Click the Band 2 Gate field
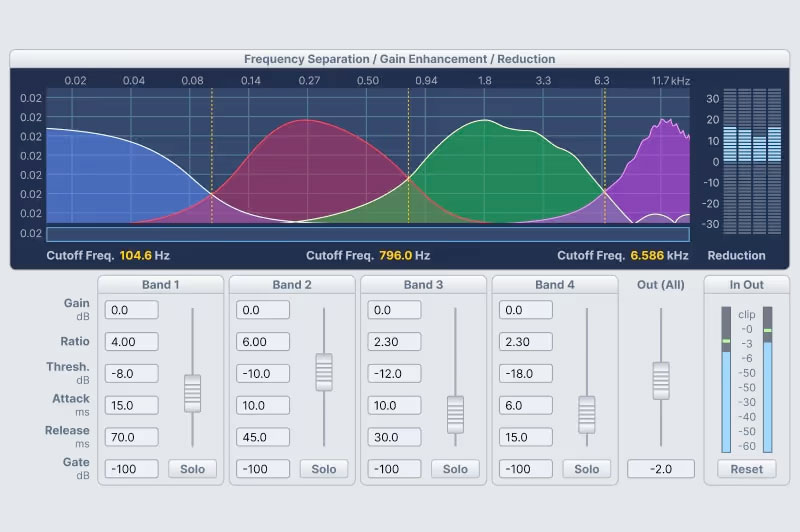This screenshot has height=532, width=800. pos(263,469)
